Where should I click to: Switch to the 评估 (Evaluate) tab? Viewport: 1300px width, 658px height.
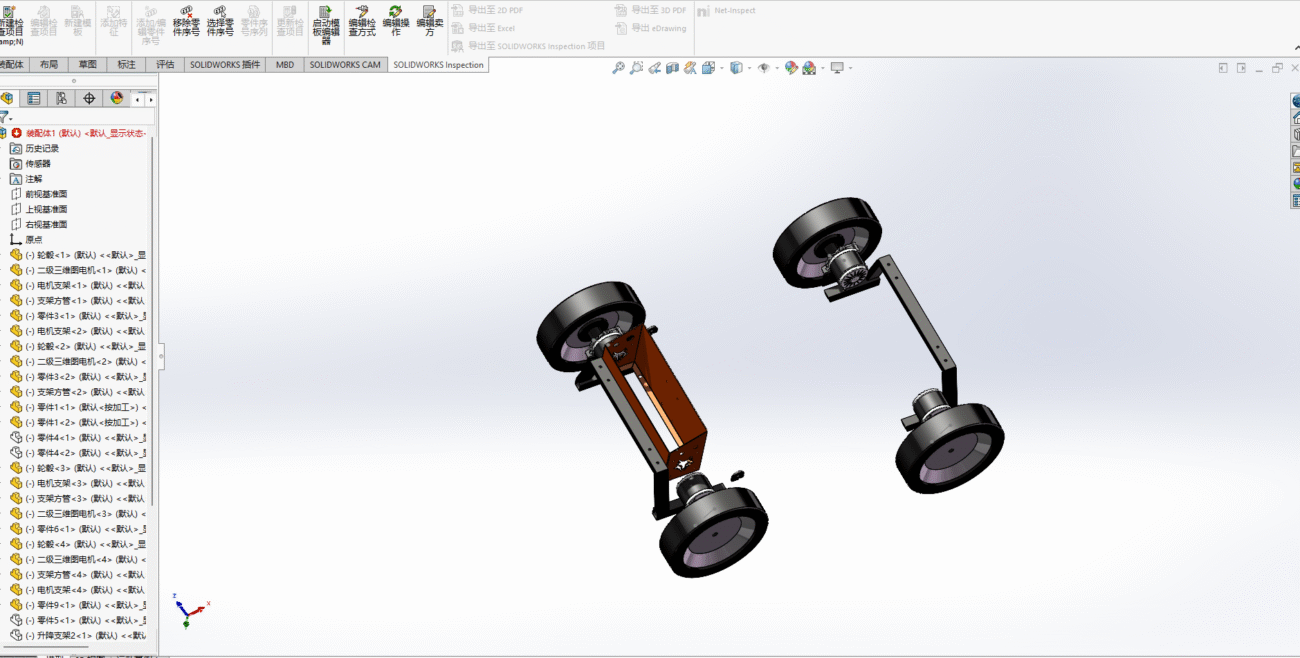(165, 65)
